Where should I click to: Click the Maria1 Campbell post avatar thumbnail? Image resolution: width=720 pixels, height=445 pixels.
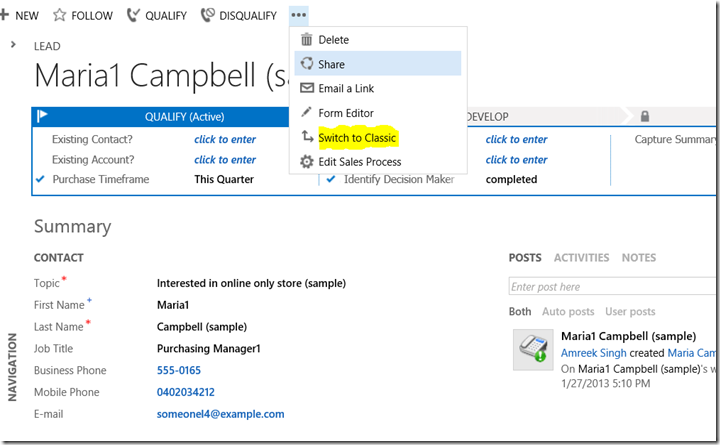531,347
